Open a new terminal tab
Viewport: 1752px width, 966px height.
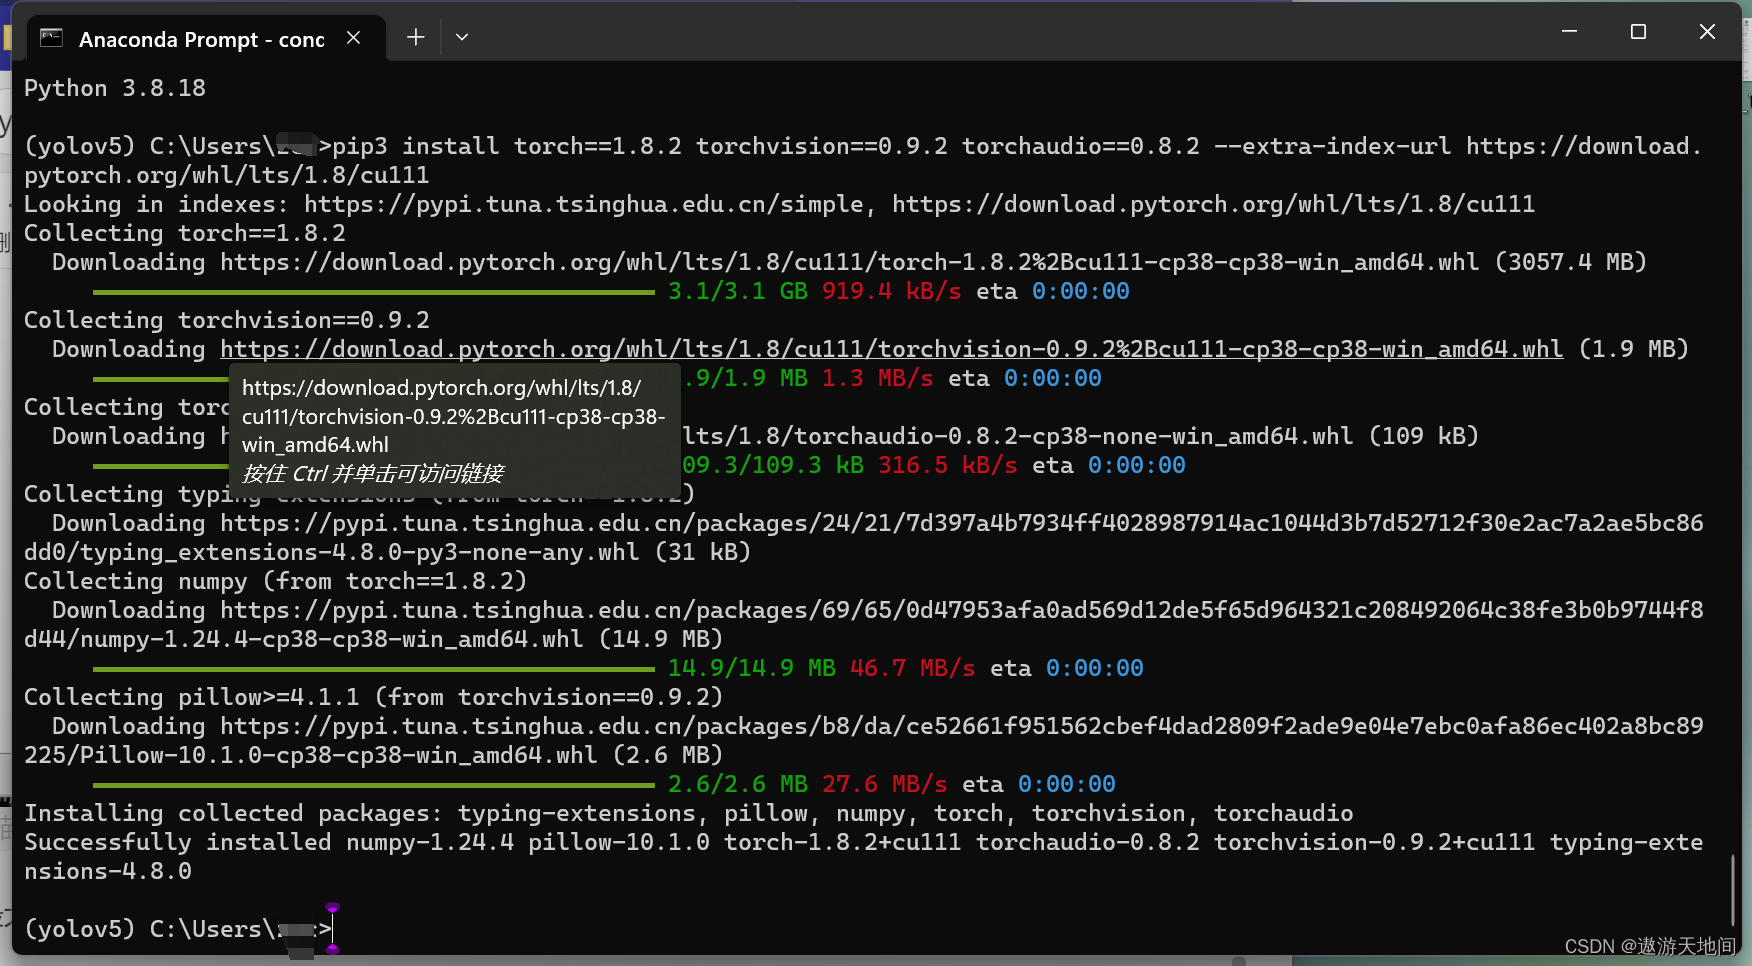pyautogui.click(x=416, y=38)
